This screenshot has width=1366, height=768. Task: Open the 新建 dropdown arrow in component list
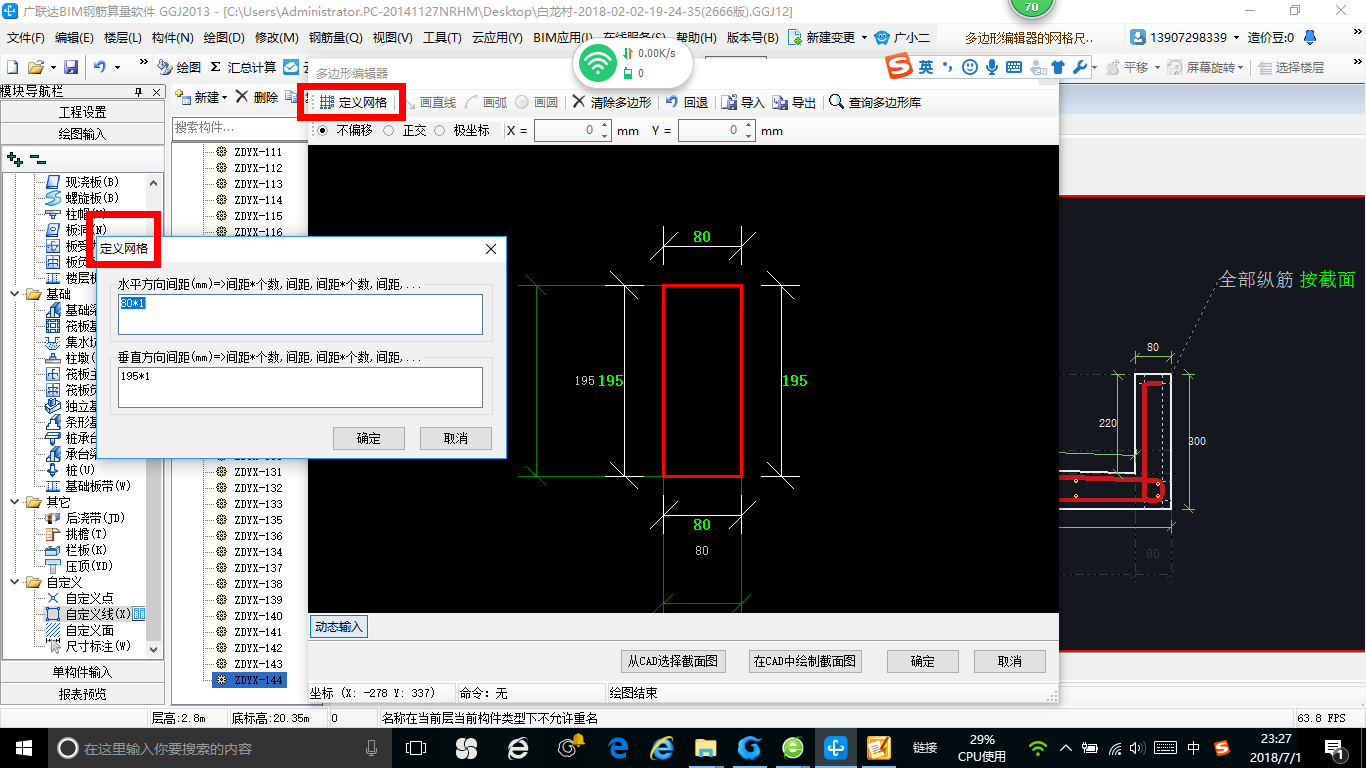(x=225, y=98)
